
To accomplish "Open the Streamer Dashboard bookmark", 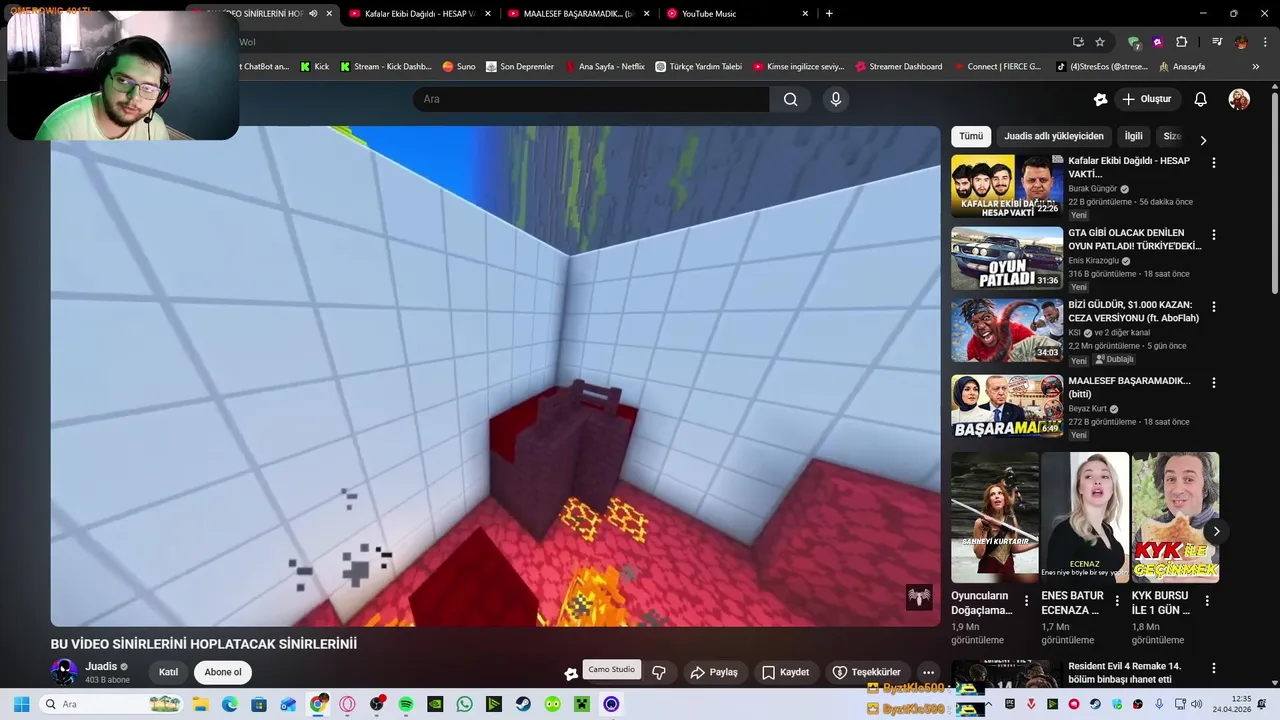I will (897, 67).
